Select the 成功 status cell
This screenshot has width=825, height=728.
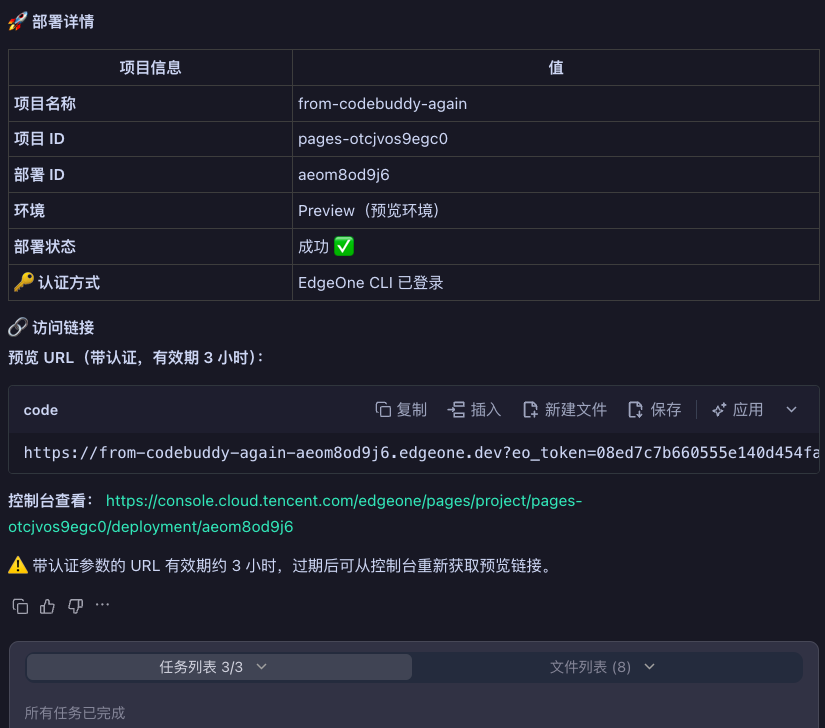click(x=556, y=246)
